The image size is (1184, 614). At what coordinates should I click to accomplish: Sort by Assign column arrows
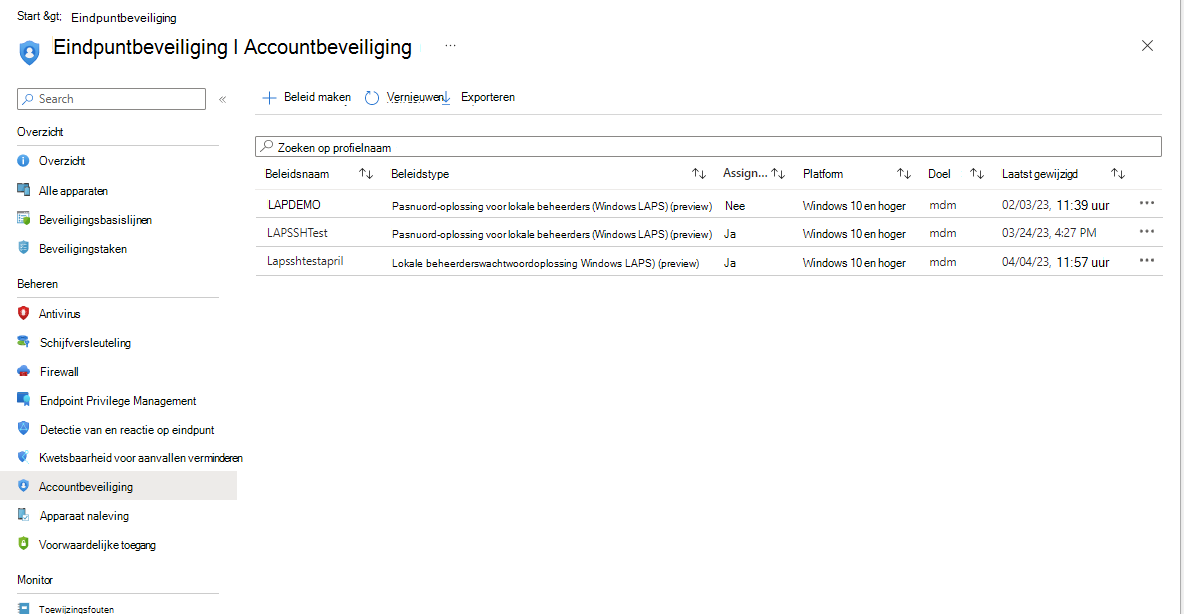point(779,174)
